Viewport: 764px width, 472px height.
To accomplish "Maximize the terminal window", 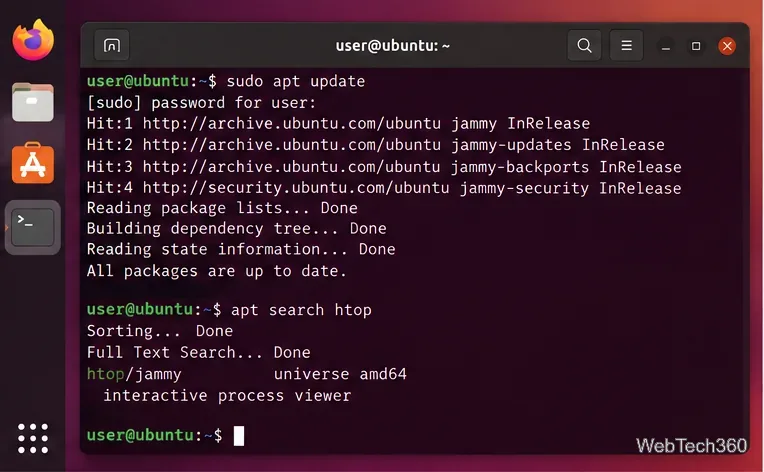I will (696, 46).
